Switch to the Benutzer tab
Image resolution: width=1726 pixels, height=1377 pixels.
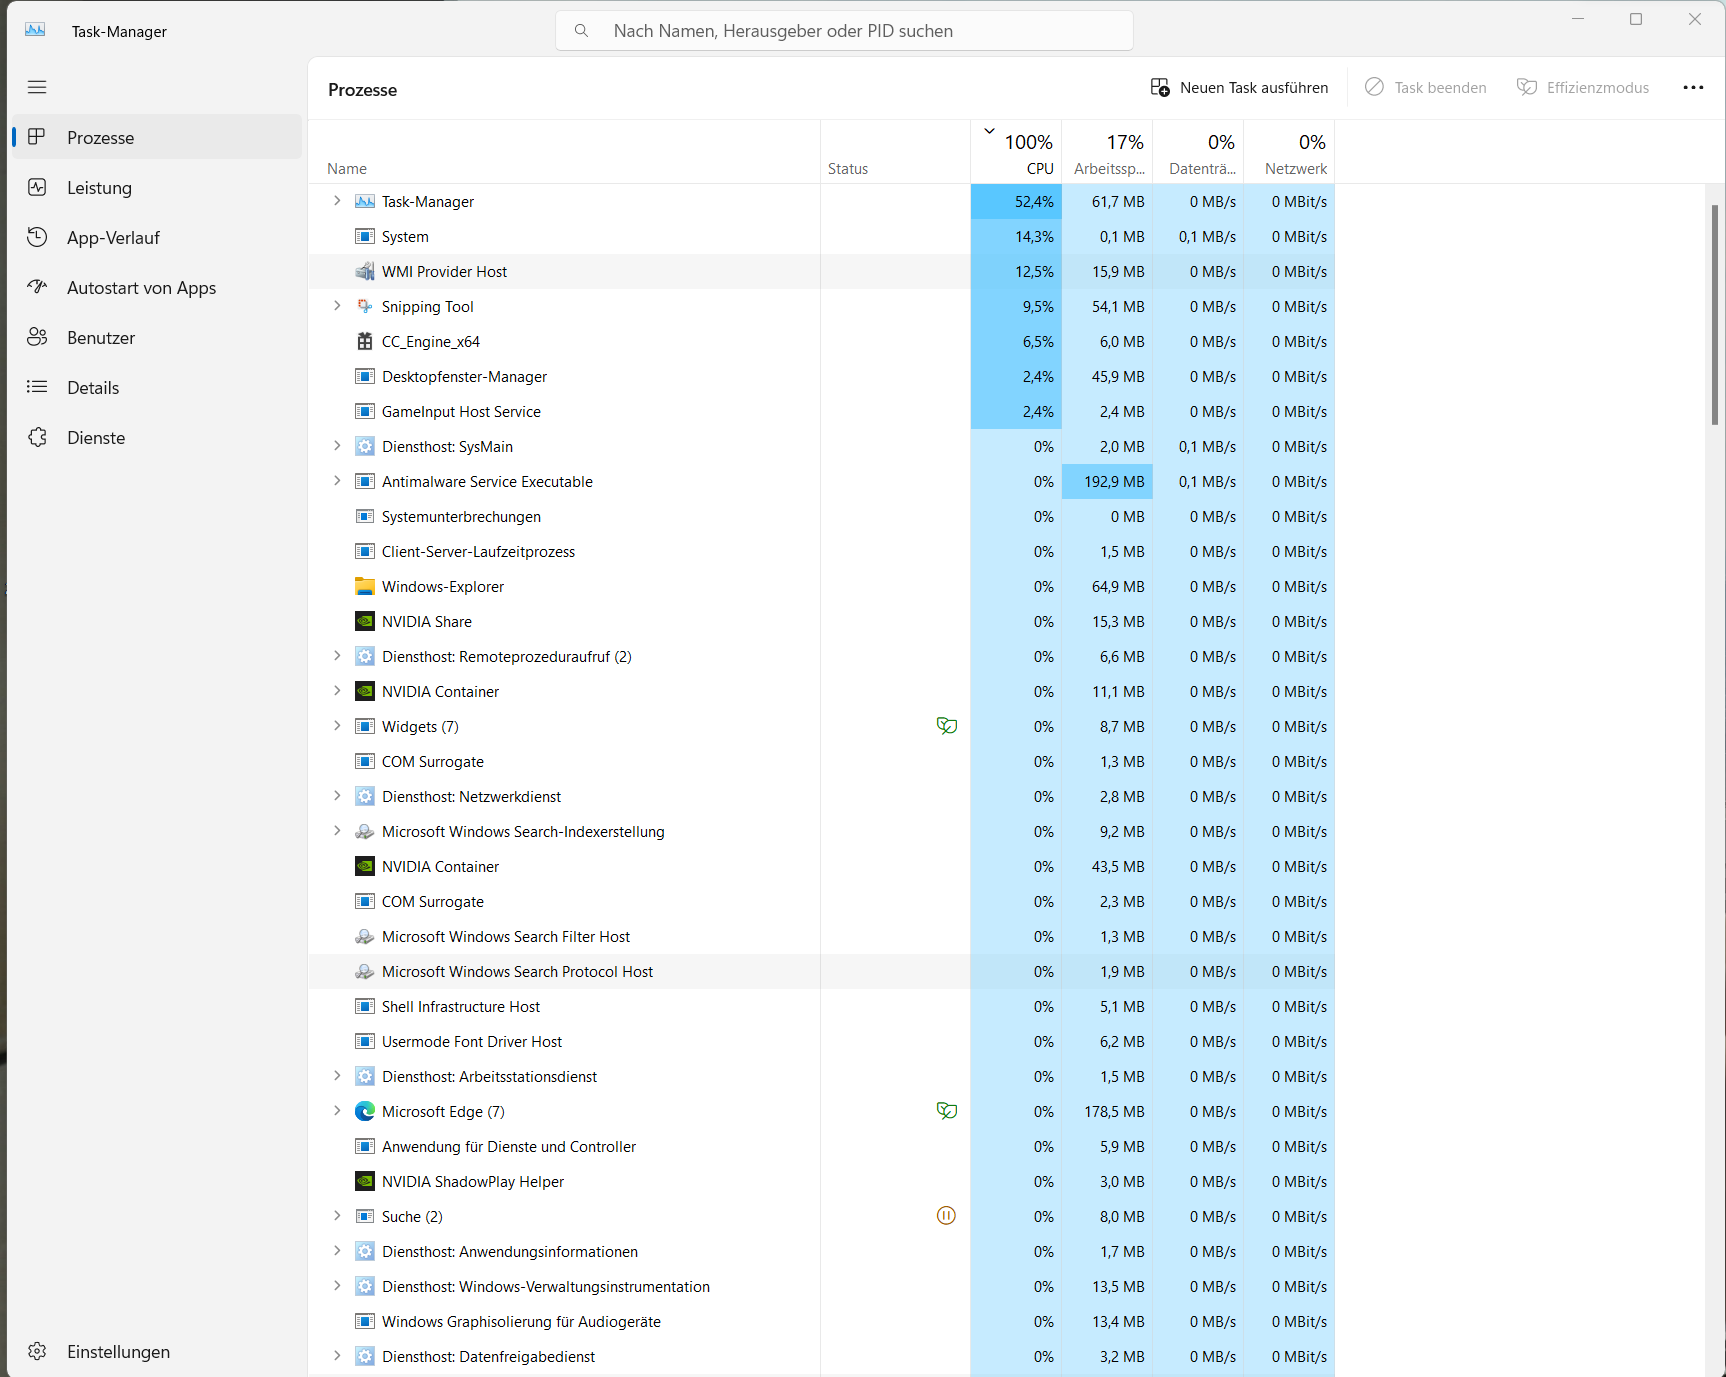(156, 337)
